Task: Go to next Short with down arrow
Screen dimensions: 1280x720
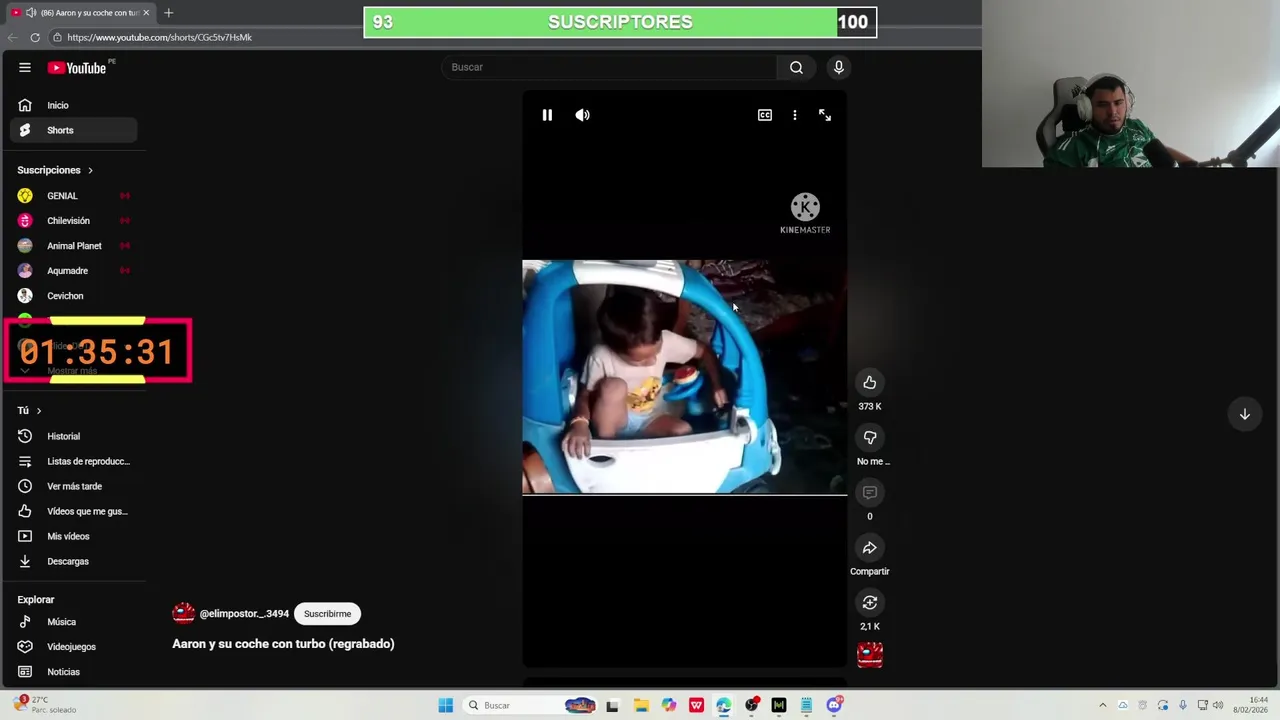Action: click(1245, 414)
